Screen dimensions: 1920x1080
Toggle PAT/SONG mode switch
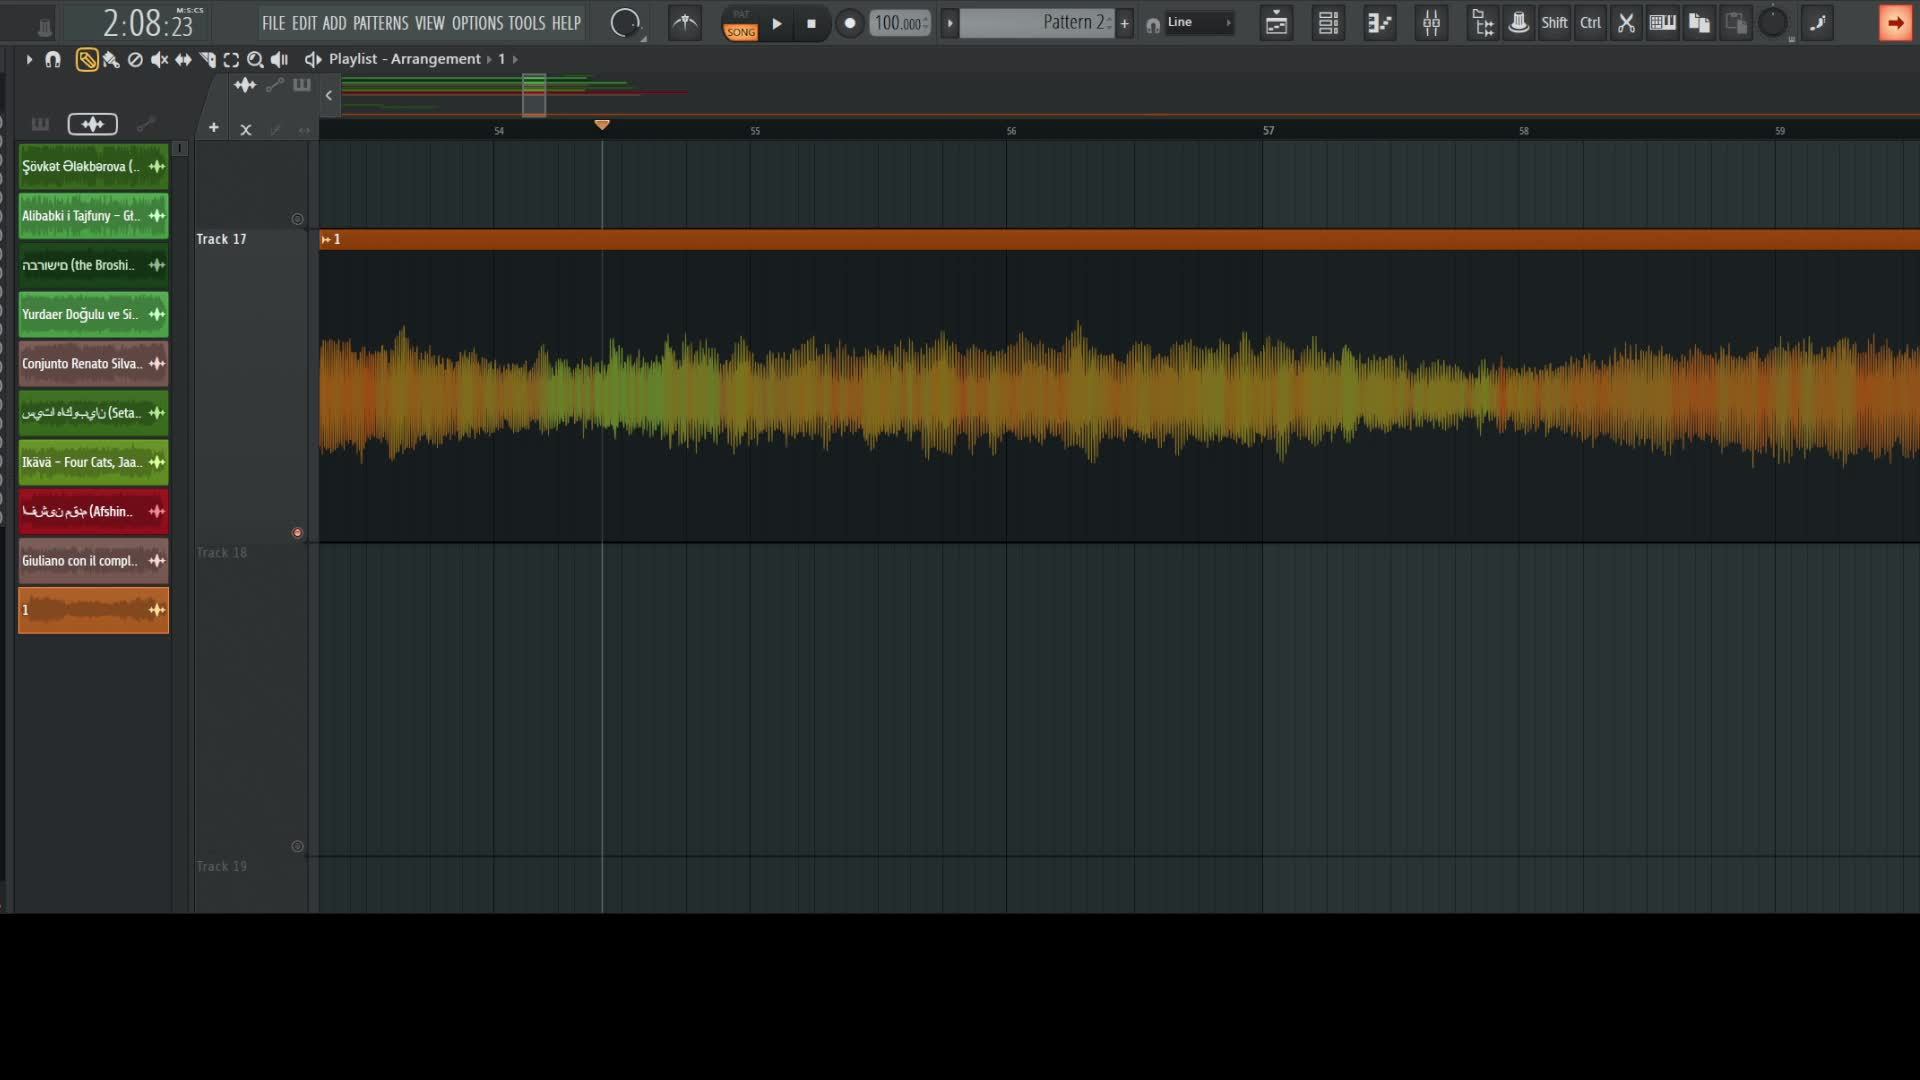pyautogui.click(x=741, y=23)
